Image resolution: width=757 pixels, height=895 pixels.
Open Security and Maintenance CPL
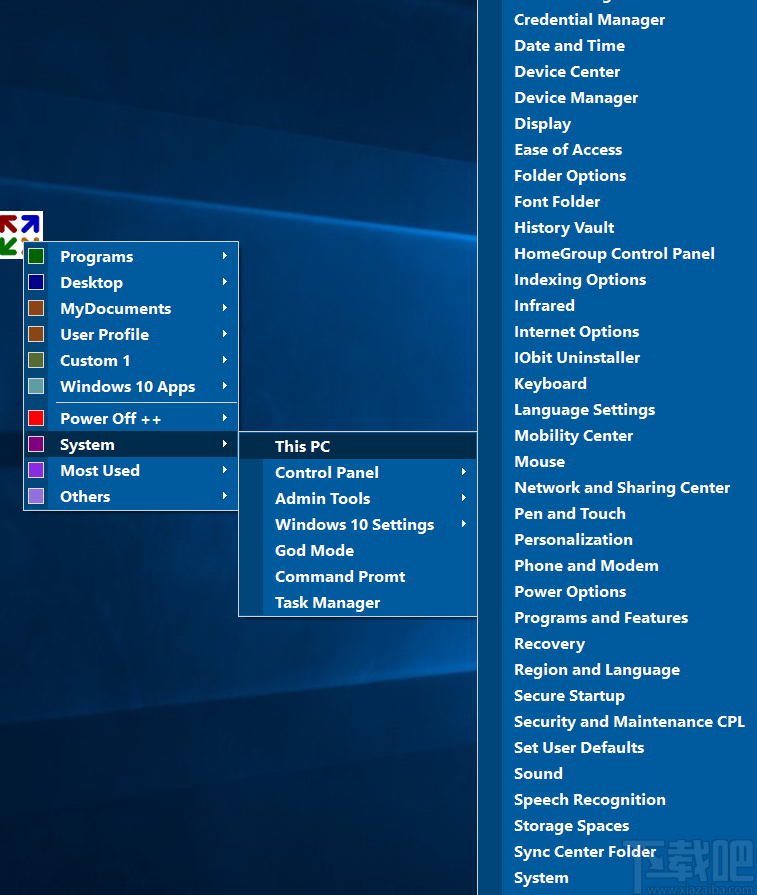point(629,721)
